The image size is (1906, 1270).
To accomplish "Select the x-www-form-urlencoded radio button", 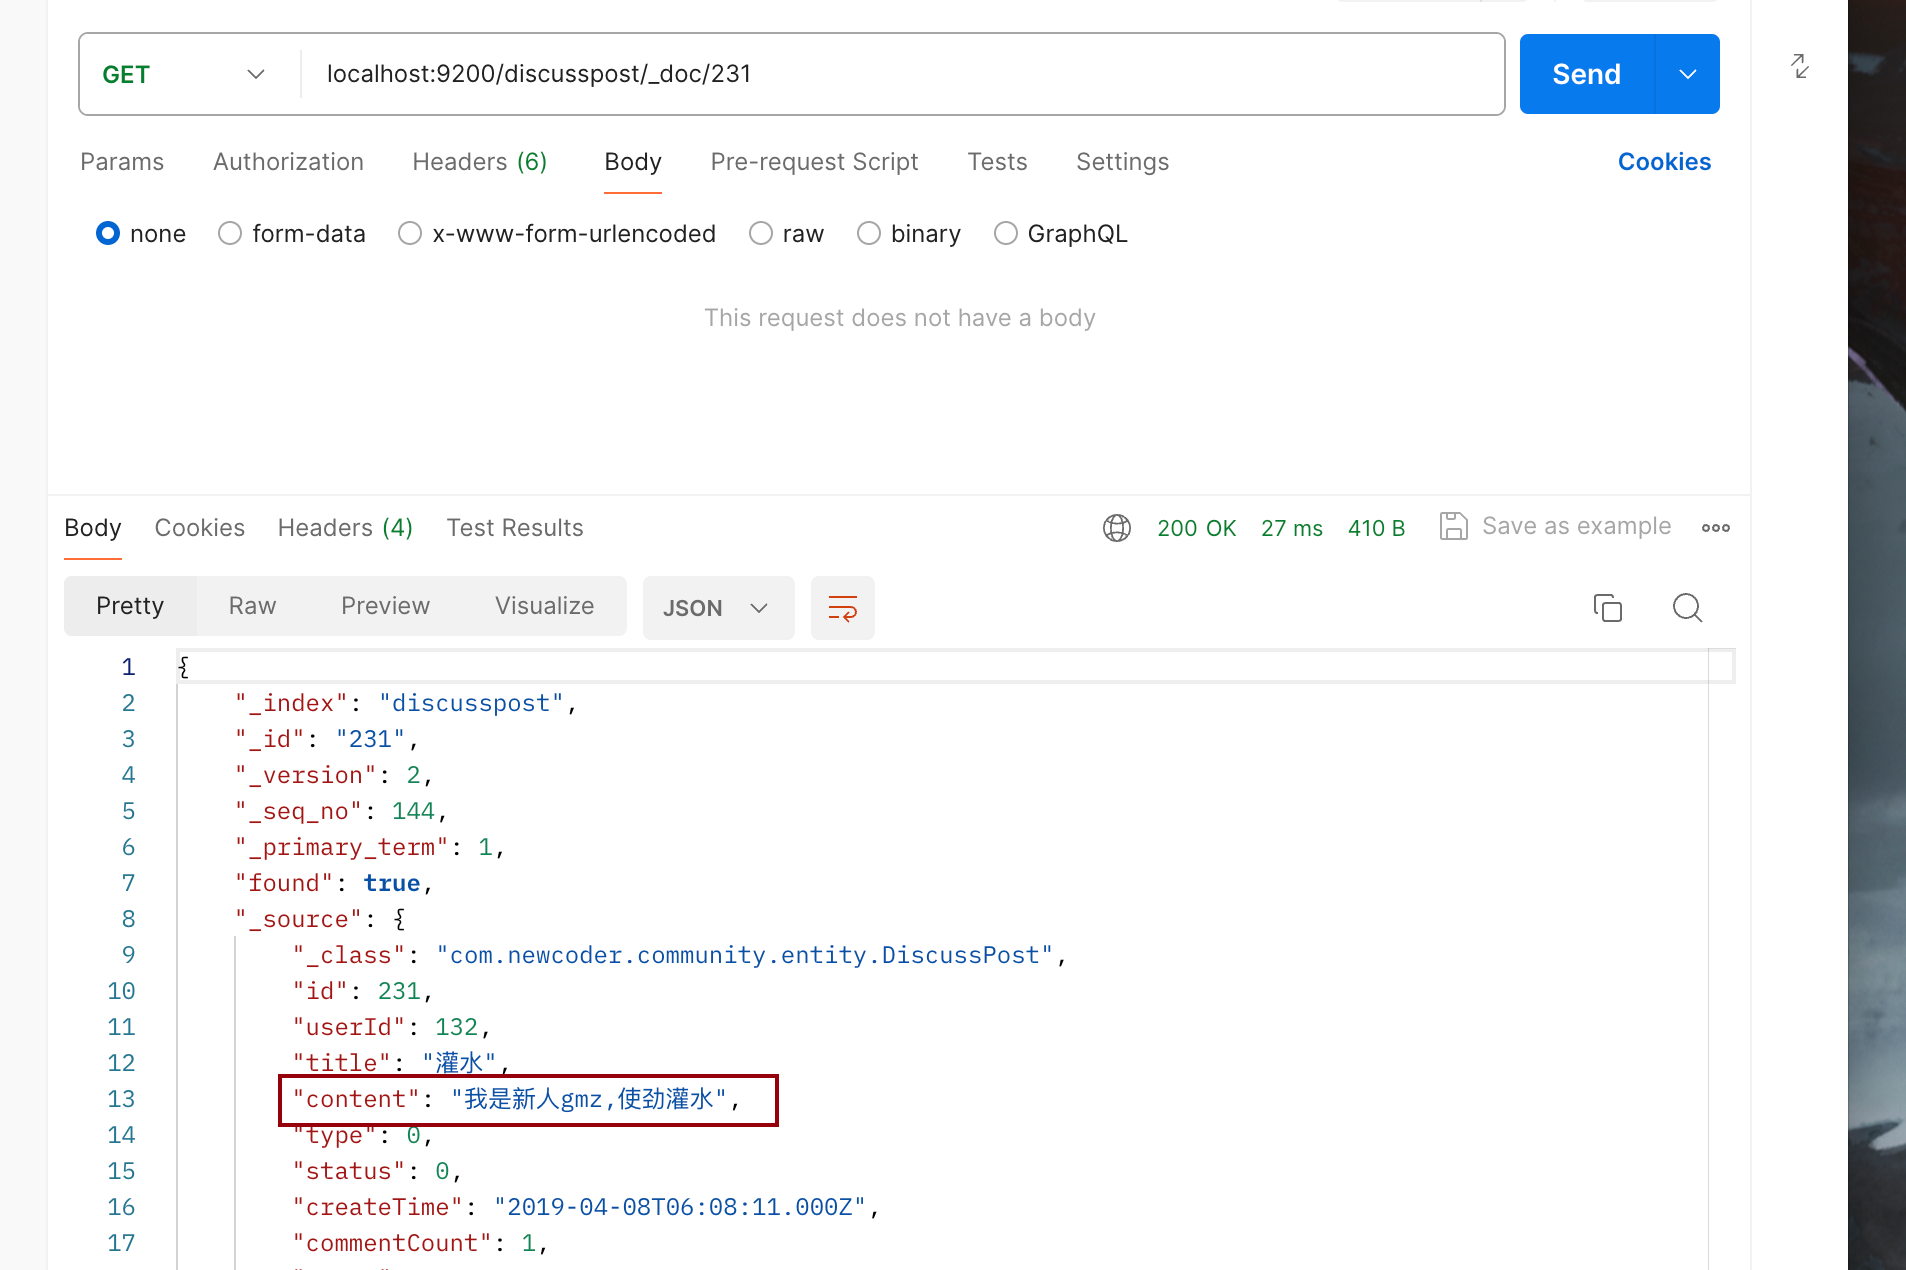I will [x=410, y=233].
